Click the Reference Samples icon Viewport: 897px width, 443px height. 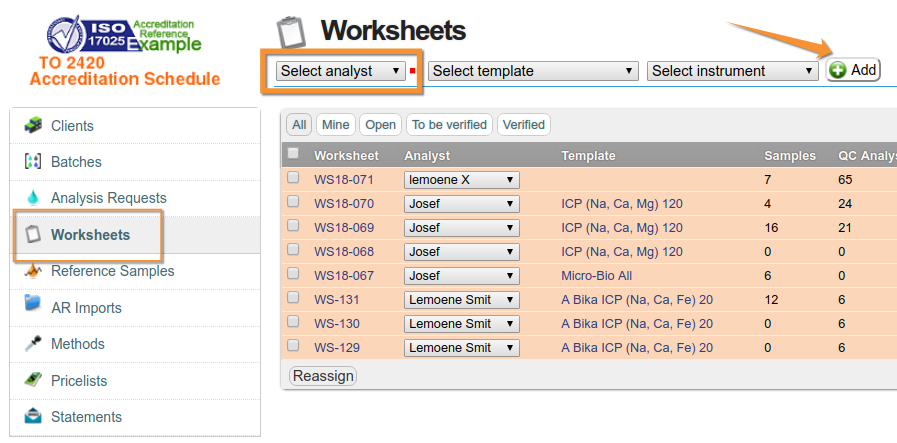coord(33,271)
